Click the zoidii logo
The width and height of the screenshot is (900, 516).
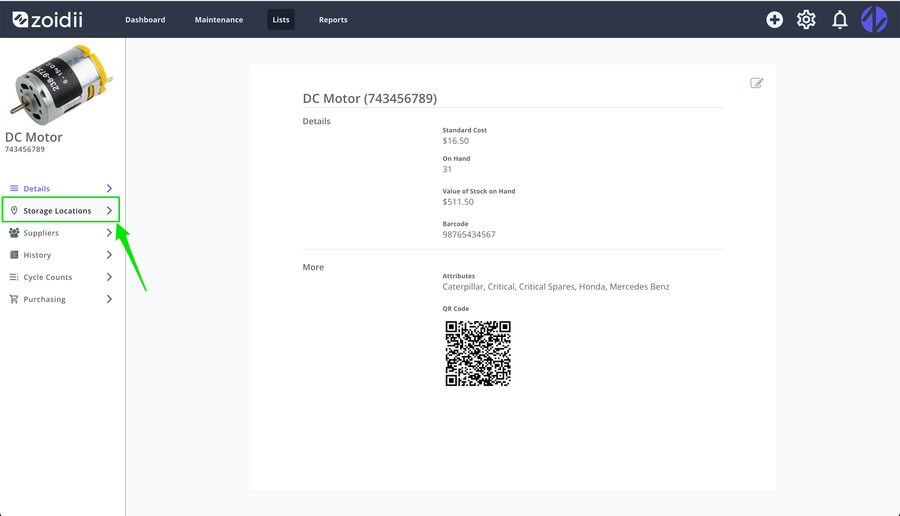point(48,20)
